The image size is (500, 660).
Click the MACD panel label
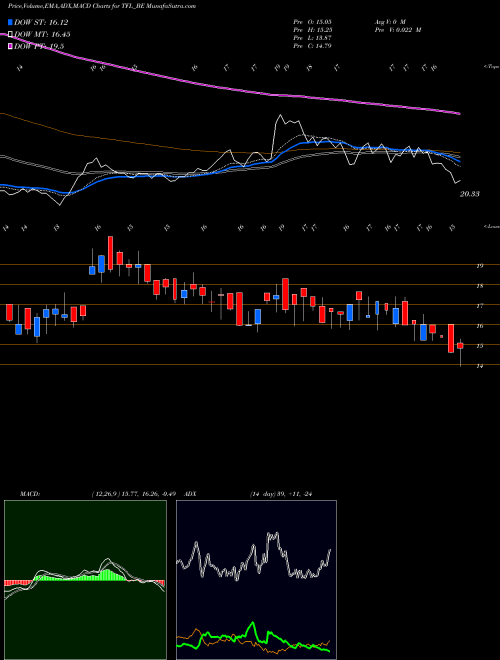pyautogui.click(x=29, y=494)
